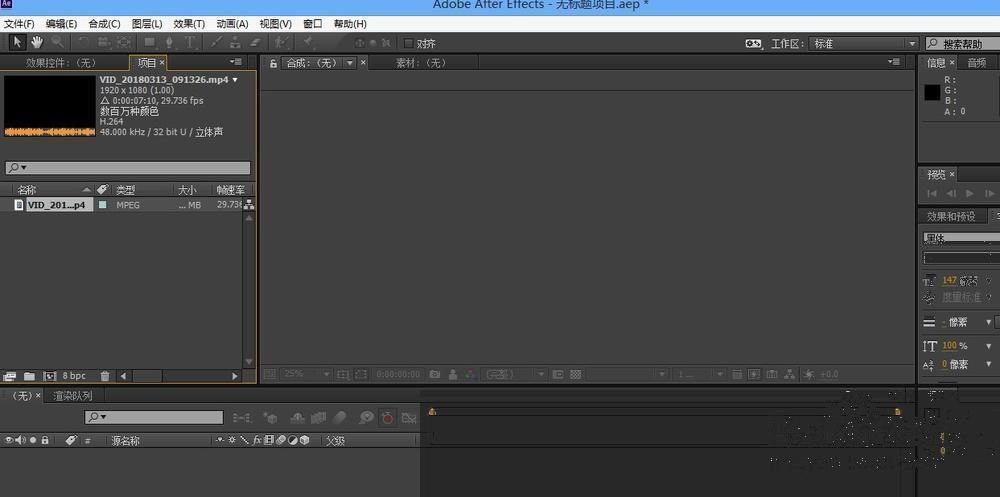Open the viewer magnification 25% dropdown
1000x497 pixels.
306,374
